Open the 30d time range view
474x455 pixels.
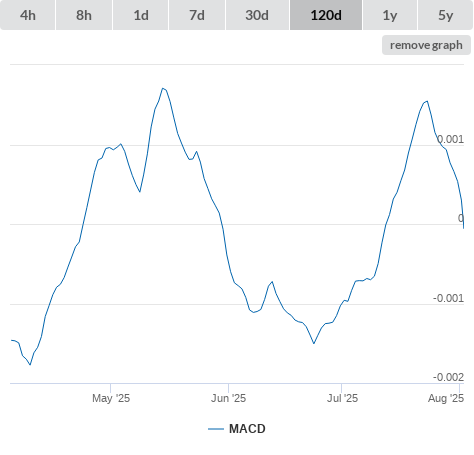click(x=257, y=15)
